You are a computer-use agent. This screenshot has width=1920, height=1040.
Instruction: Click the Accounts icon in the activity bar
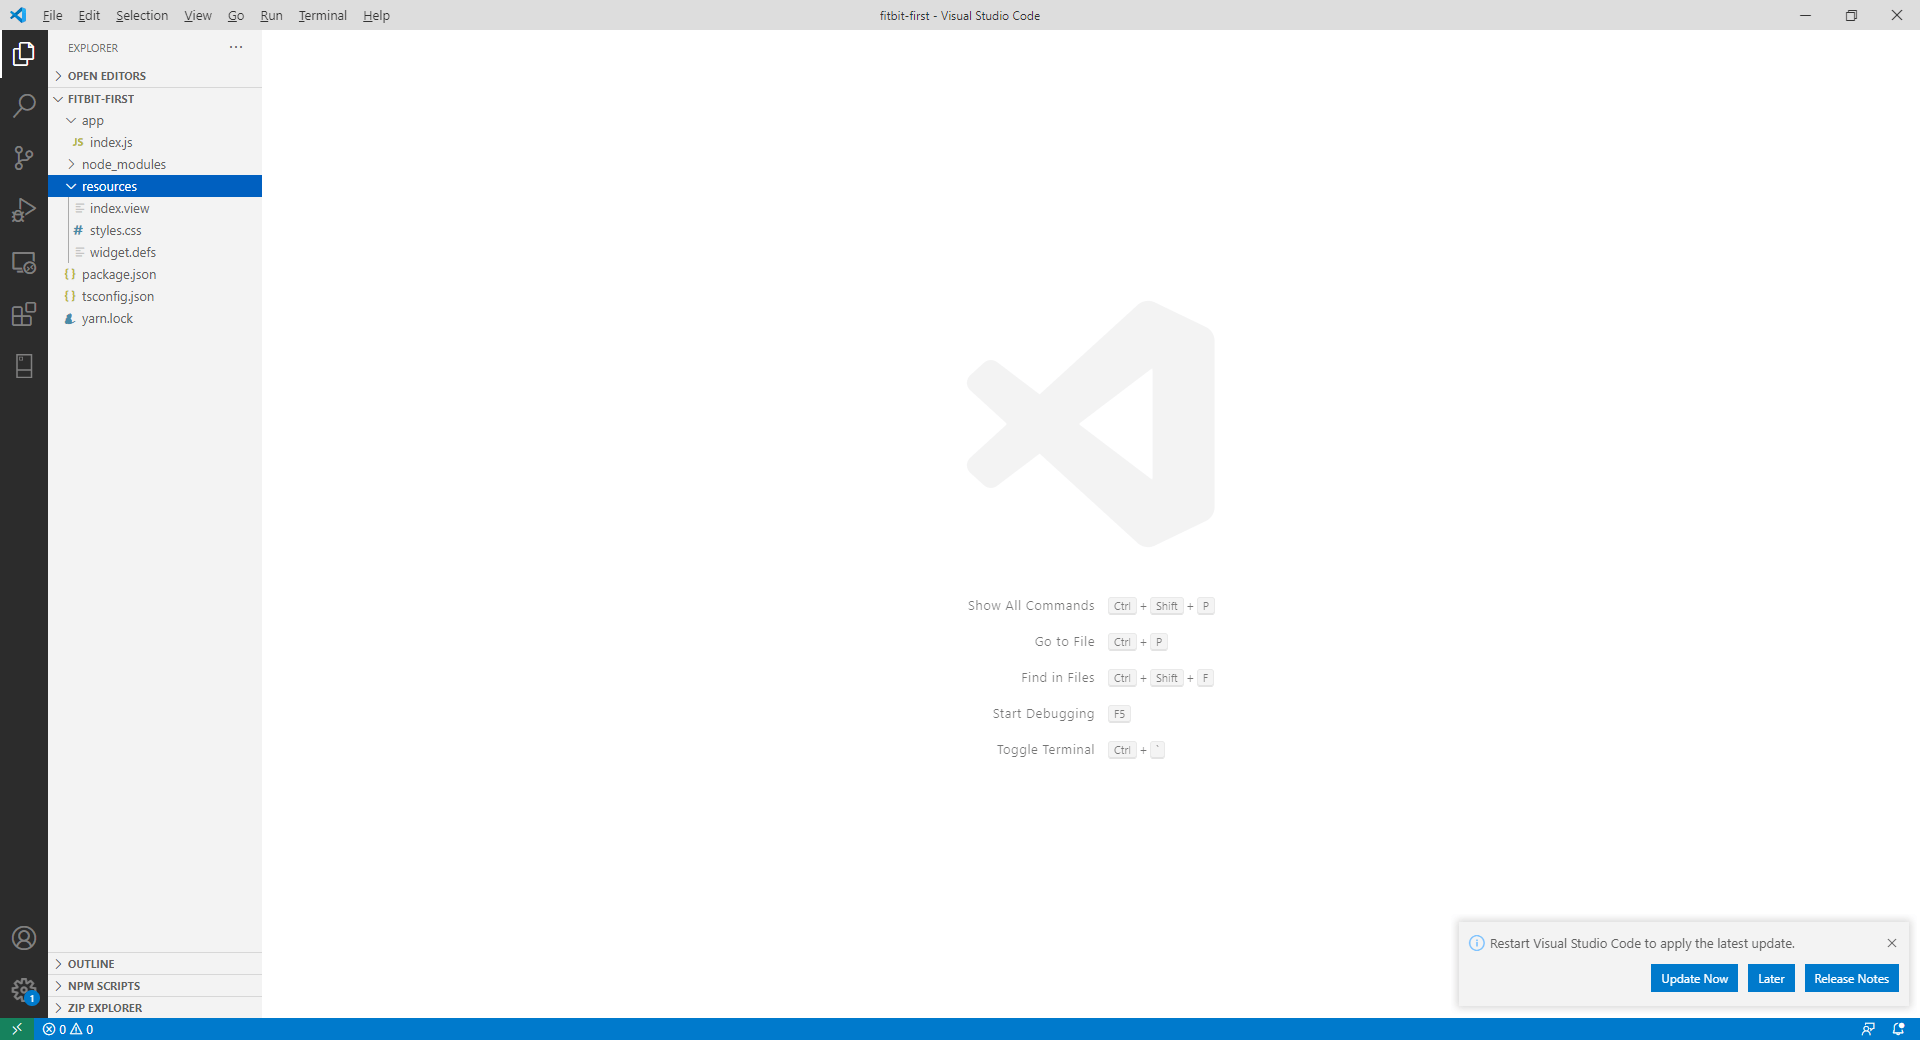pyautogui.click(x=24, y=938)
